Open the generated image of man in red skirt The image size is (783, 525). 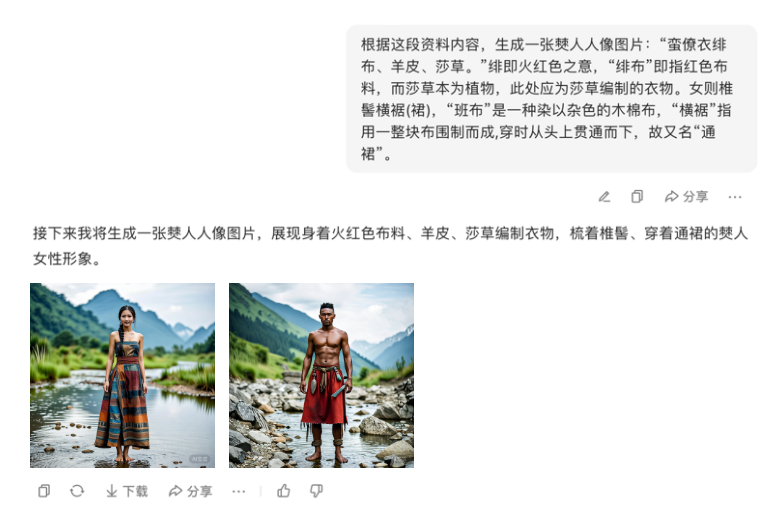[322, 376]
